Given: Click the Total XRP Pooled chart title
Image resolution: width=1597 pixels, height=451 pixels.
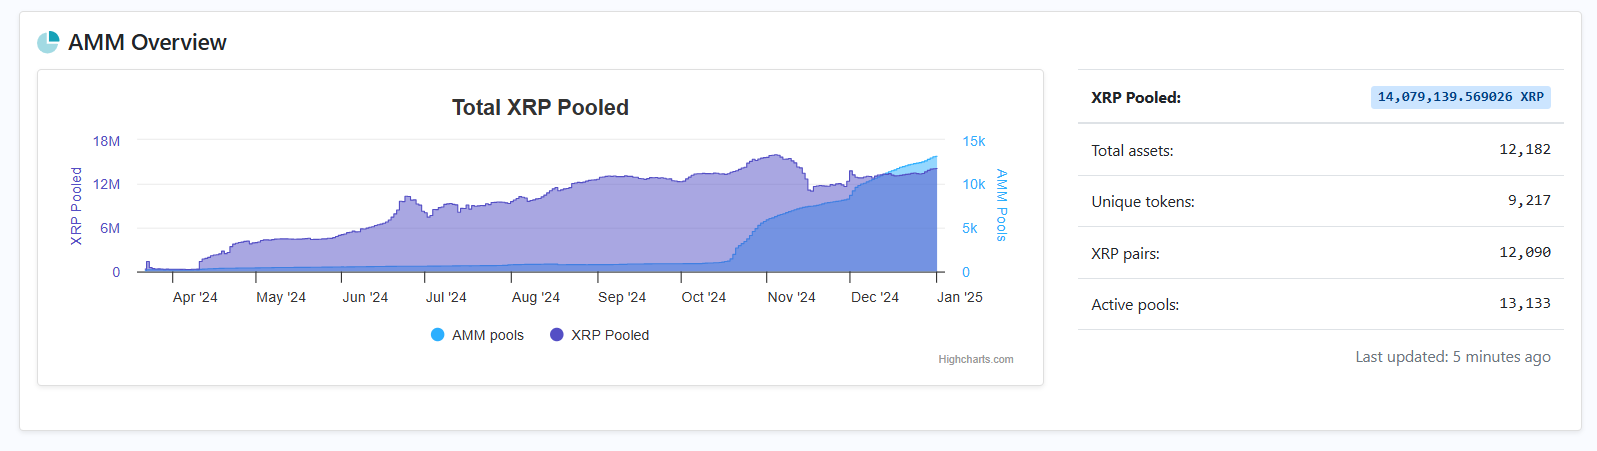Looking at the screenshot, I should click(x=540, y=107).
